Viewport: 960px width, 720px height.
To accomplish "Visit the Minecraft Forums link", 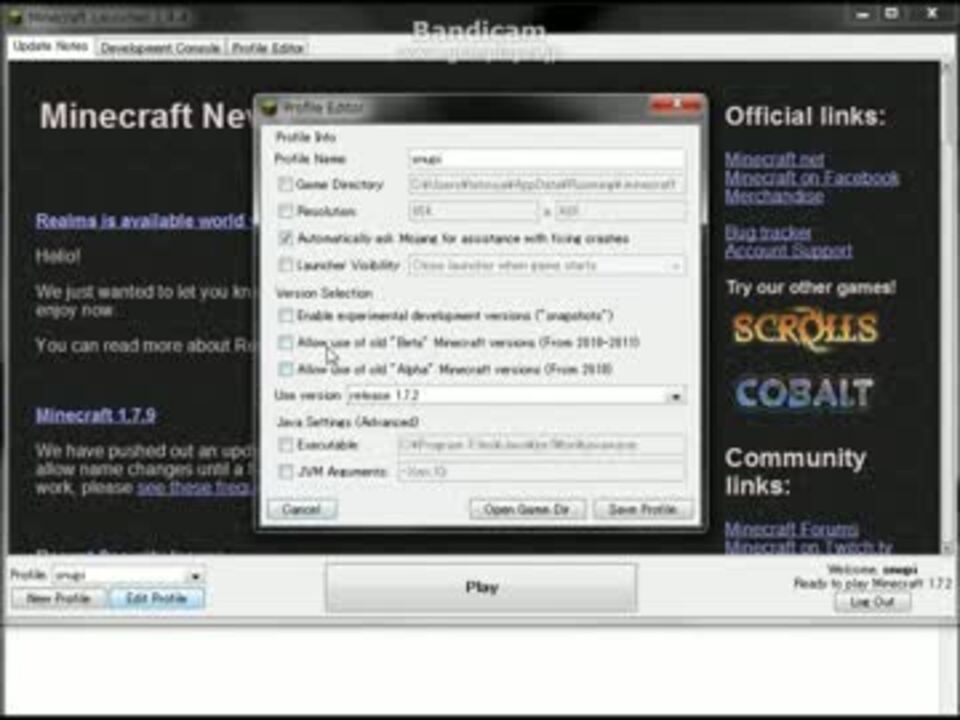I will [792, 528].
